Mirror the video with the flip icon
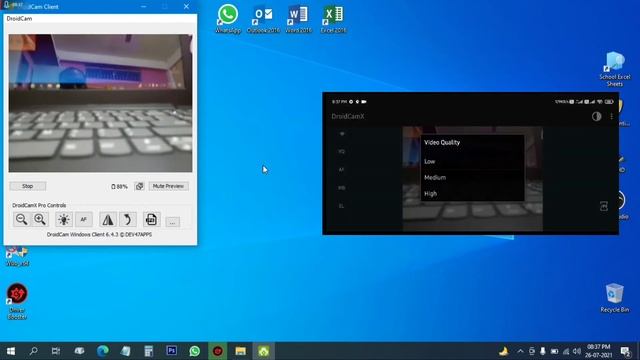640x360 pixels. point(108,220)
